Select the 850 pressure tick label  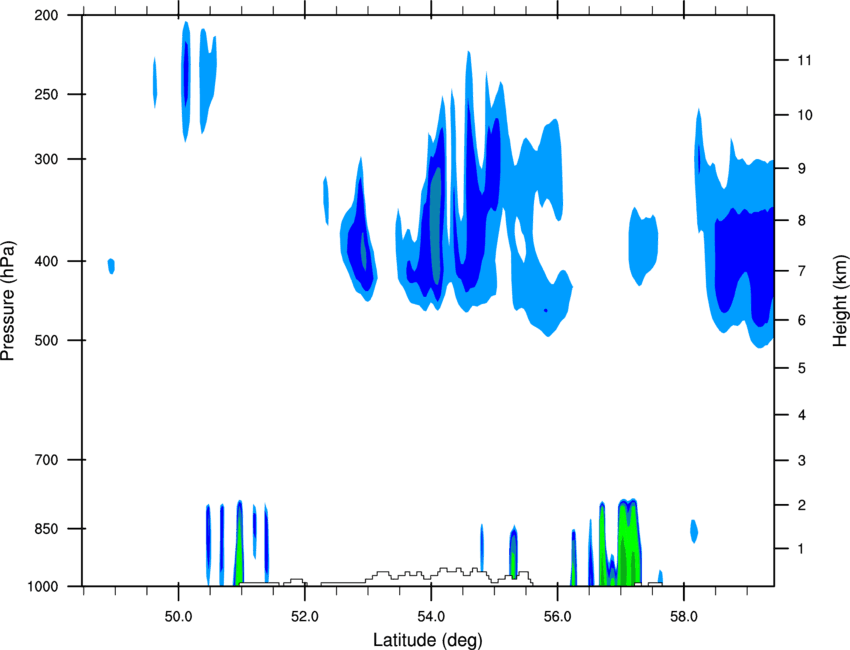click(x=46, y=529)
